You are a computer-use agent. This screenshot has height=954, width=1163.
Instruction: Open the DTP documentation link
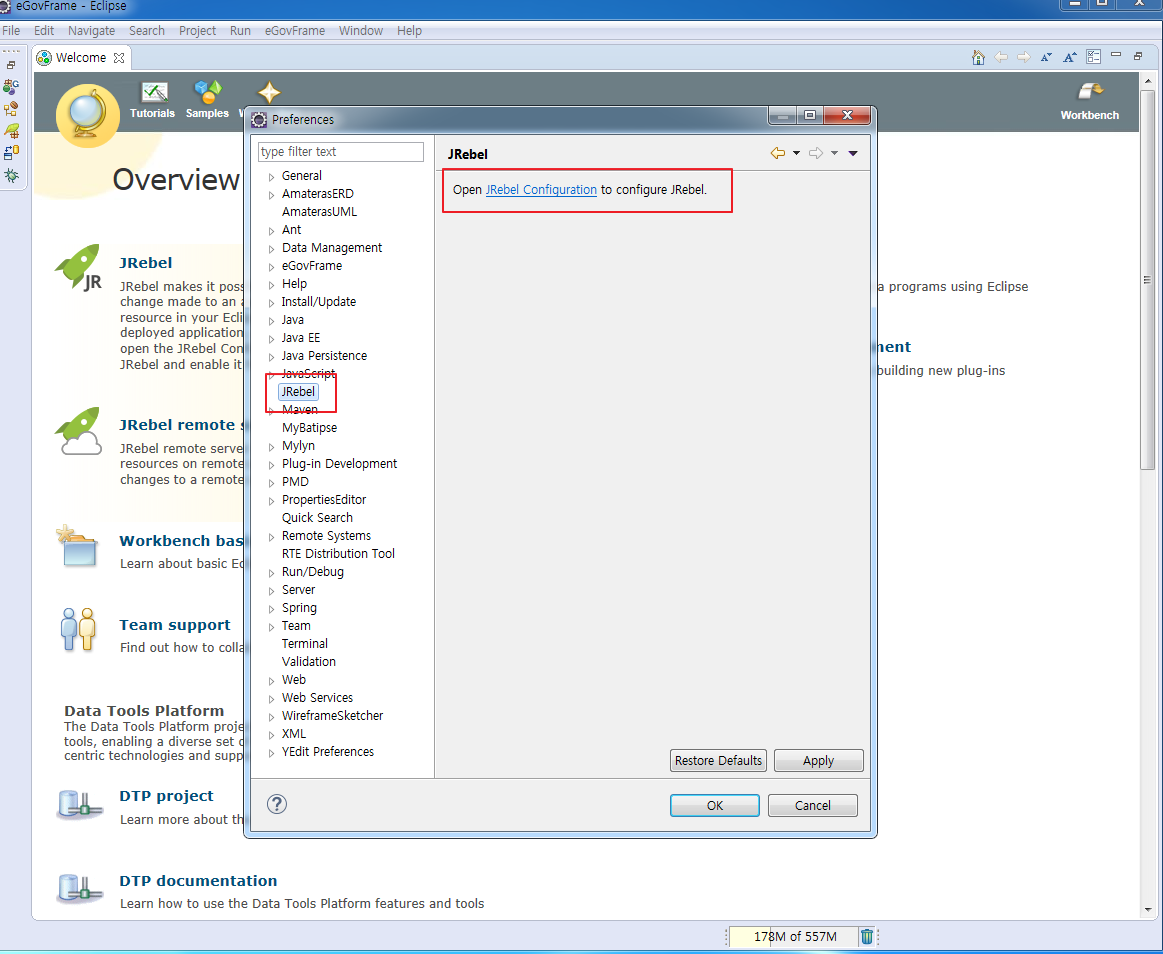click(198, 881)
